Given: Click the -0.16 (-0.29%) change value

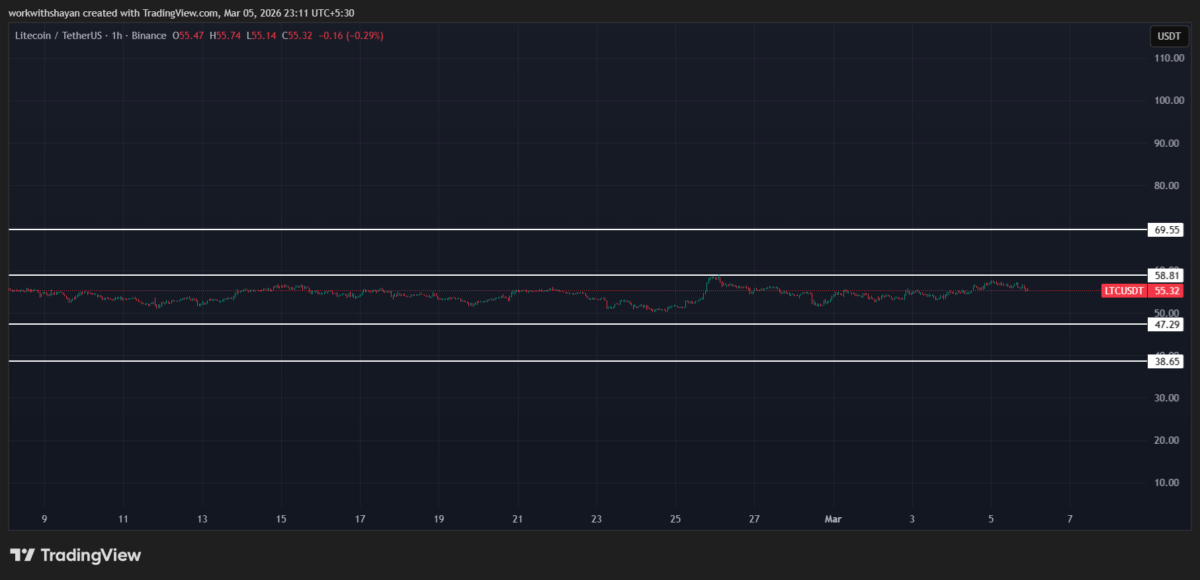Looking at the screenshot, I should 349,36.
